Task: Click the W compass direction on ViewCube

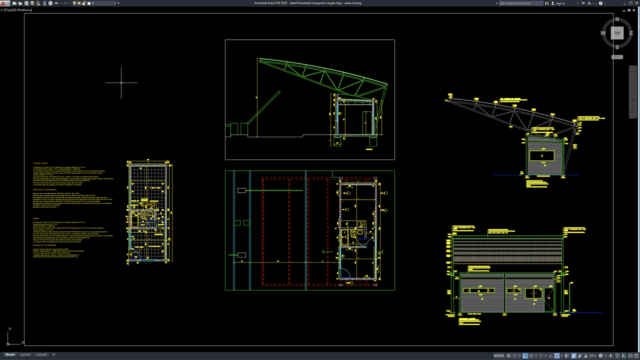Action: (603, 33)
